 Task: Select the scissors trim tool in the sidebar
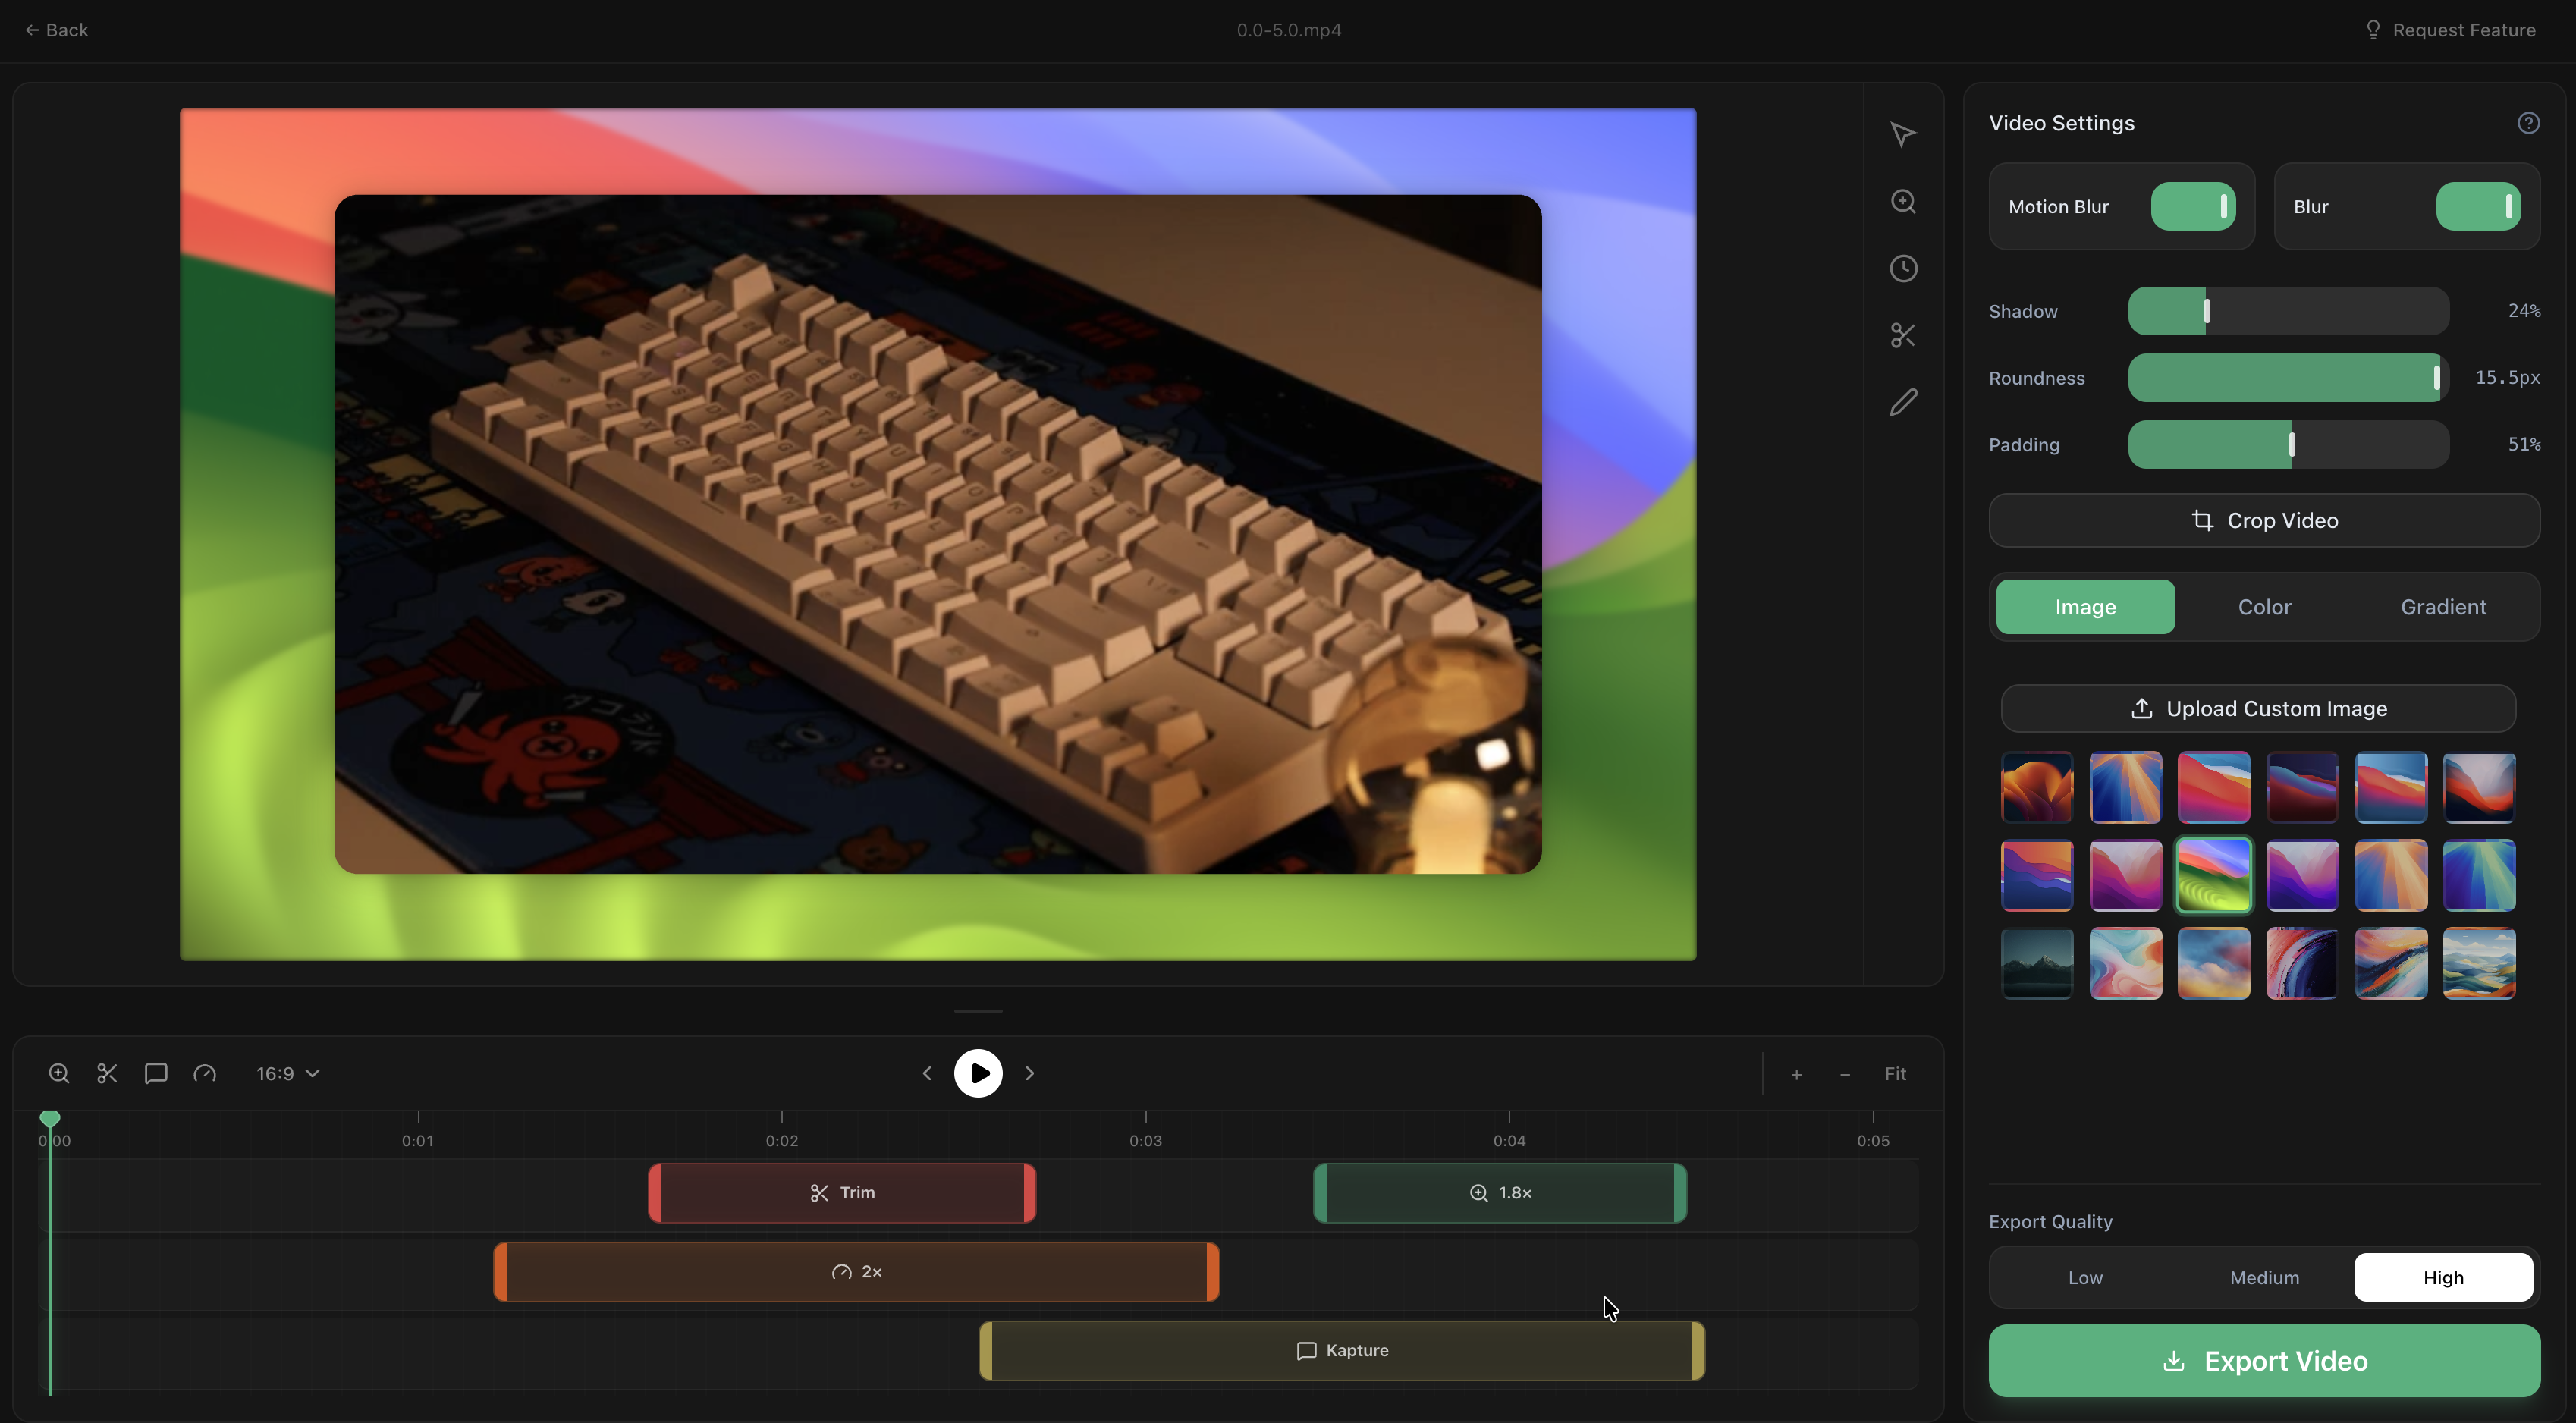click(1902, 335)
